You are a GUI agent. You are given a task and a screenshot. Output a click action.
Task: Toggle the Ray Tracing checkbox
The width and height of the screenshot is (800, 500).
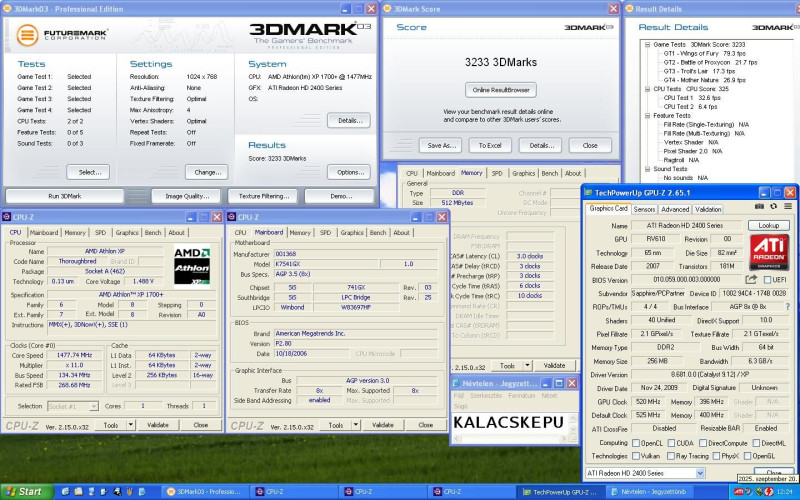click(671, 456)
